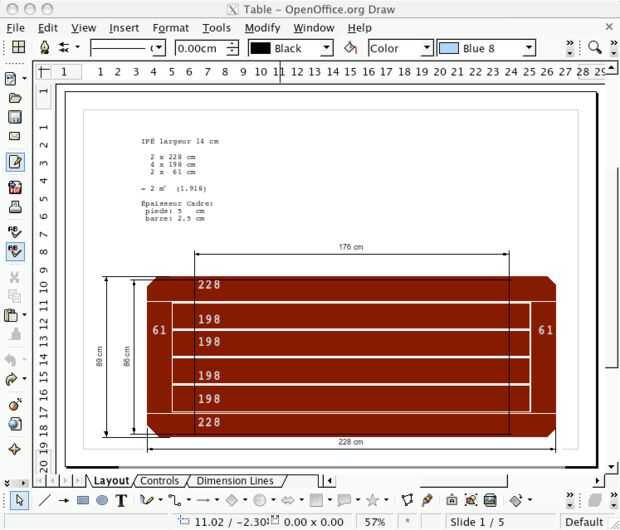Viewport: 620px width, 530px height.
Task: Toggle the Glue Points icon
Action: coord(427,500)
